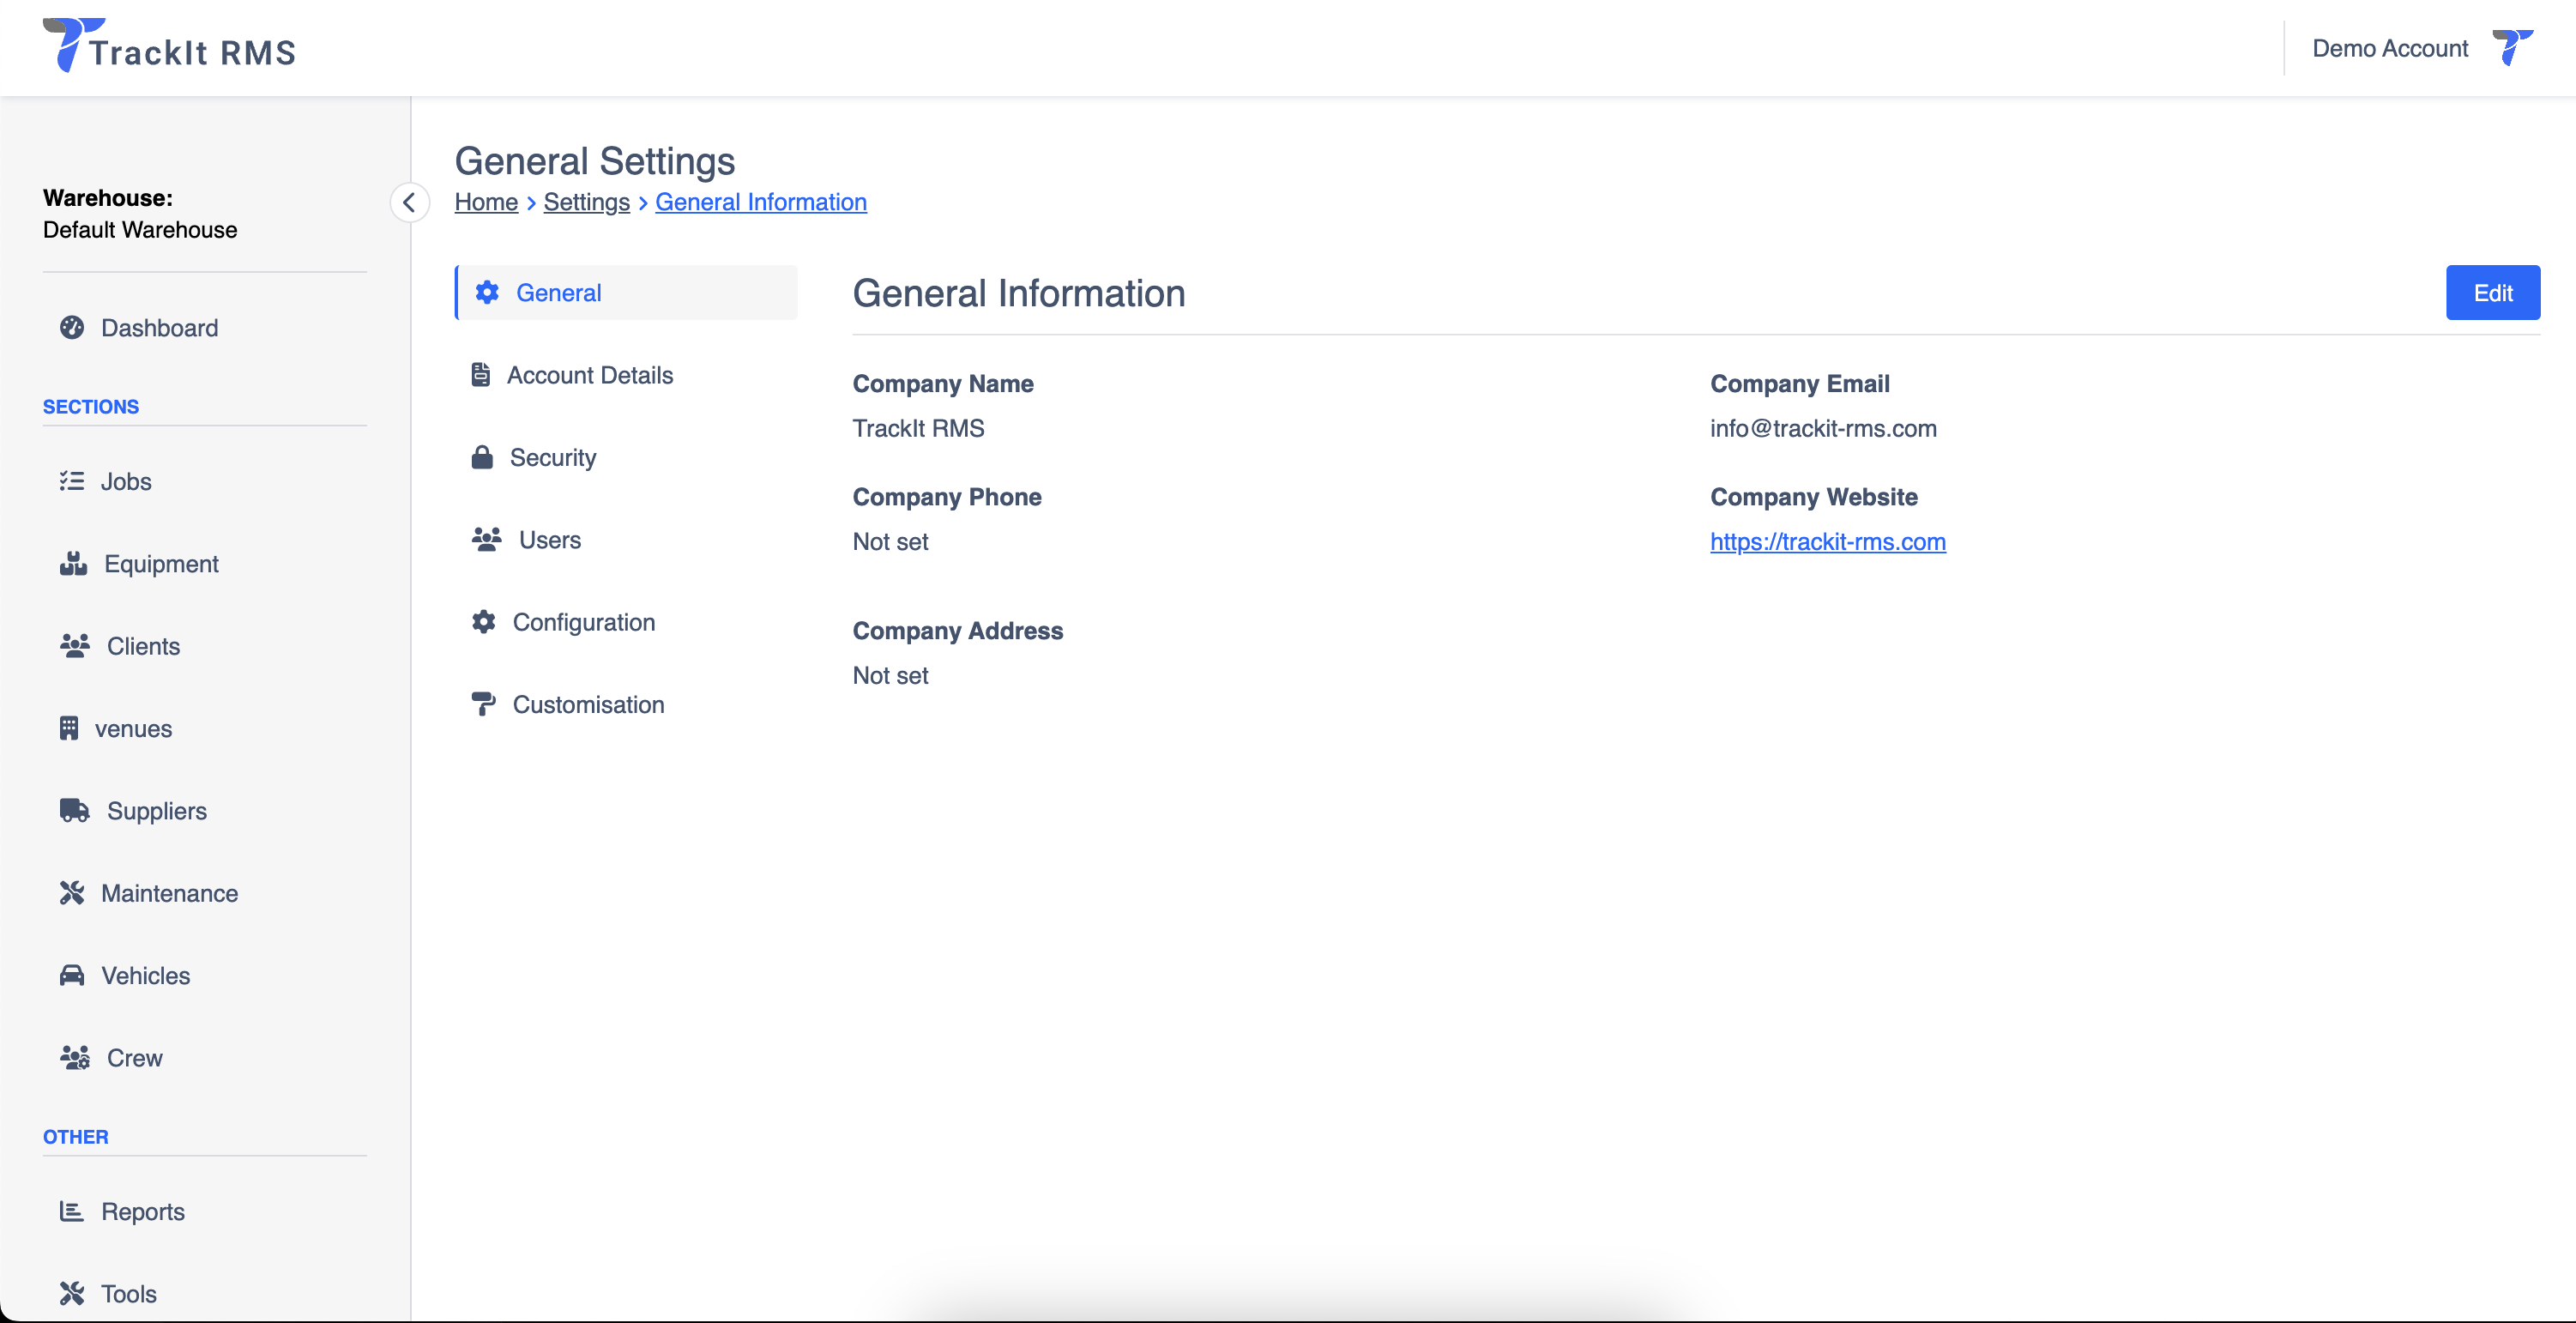Expand the Customisation settings section
This screenshot has height=1323, width=2576.
[x=588, y=705]
